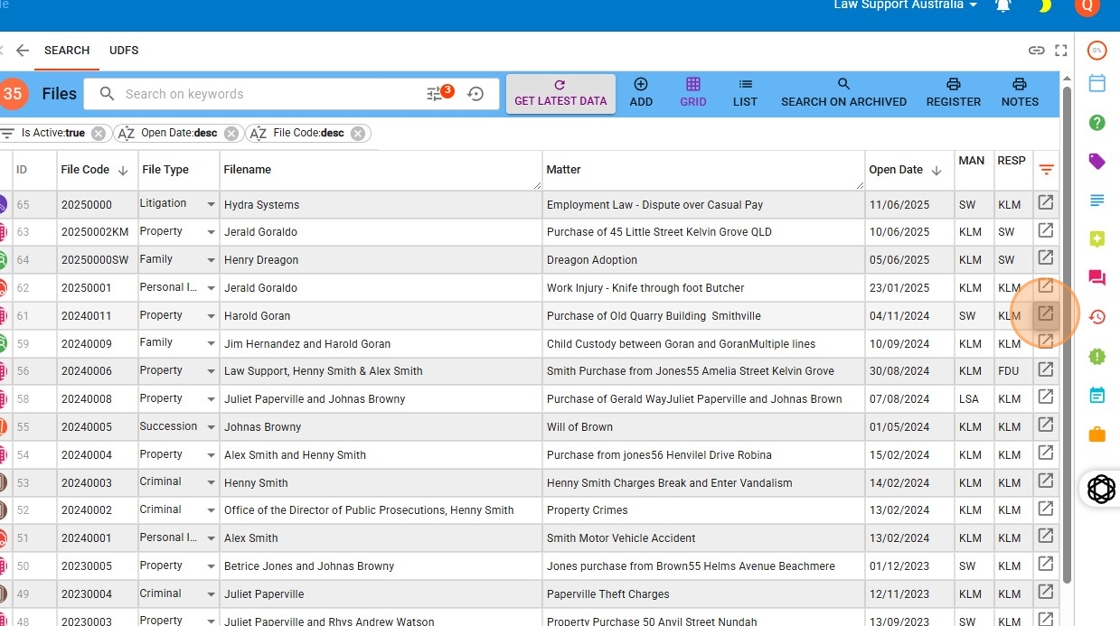The image size is (1120, 626).
Task: Click the notification bell icon
Action: 1003,6
